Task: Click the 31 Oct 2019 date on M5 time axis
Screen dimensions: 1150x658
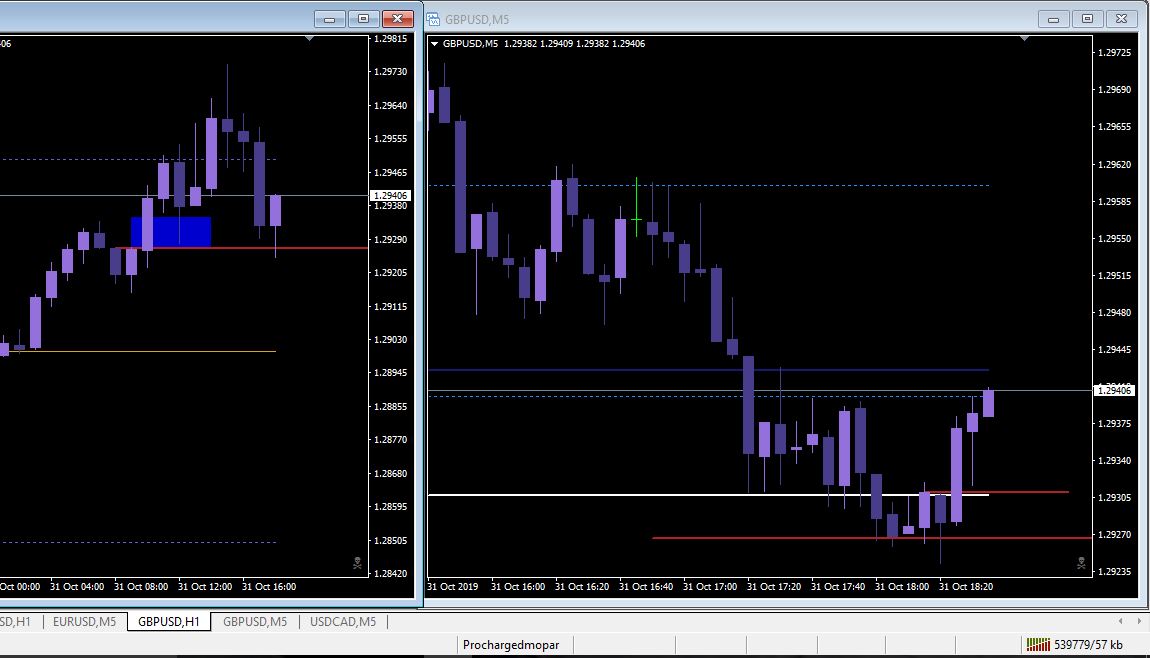Action: 452,587
